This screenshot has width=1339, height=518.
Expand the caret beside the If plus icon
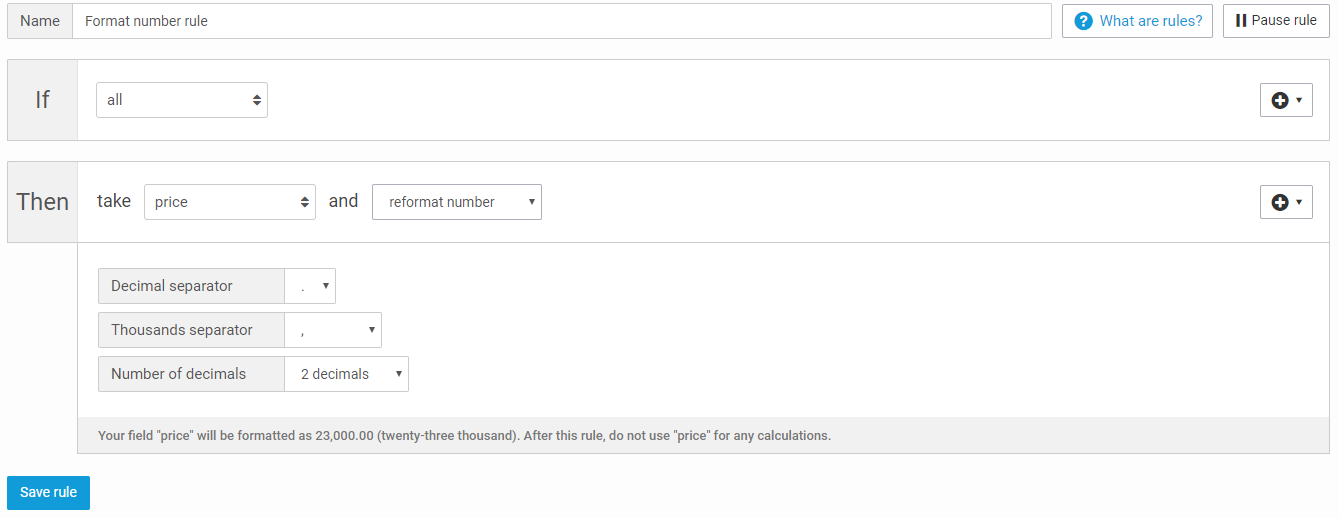(x=1299, y=100)
